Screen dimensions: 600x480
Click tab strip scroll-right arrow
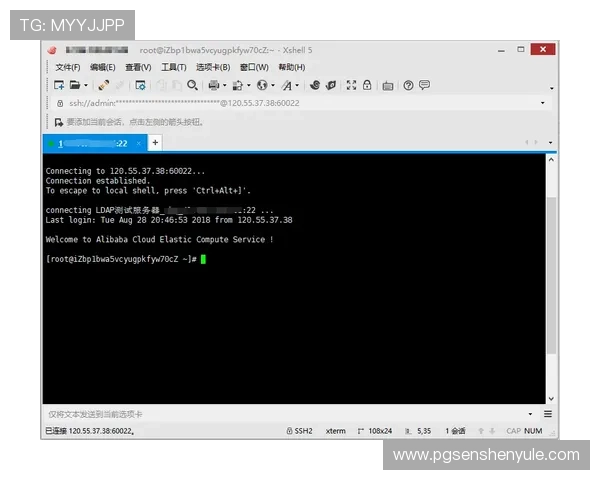(x=536, y=142)
